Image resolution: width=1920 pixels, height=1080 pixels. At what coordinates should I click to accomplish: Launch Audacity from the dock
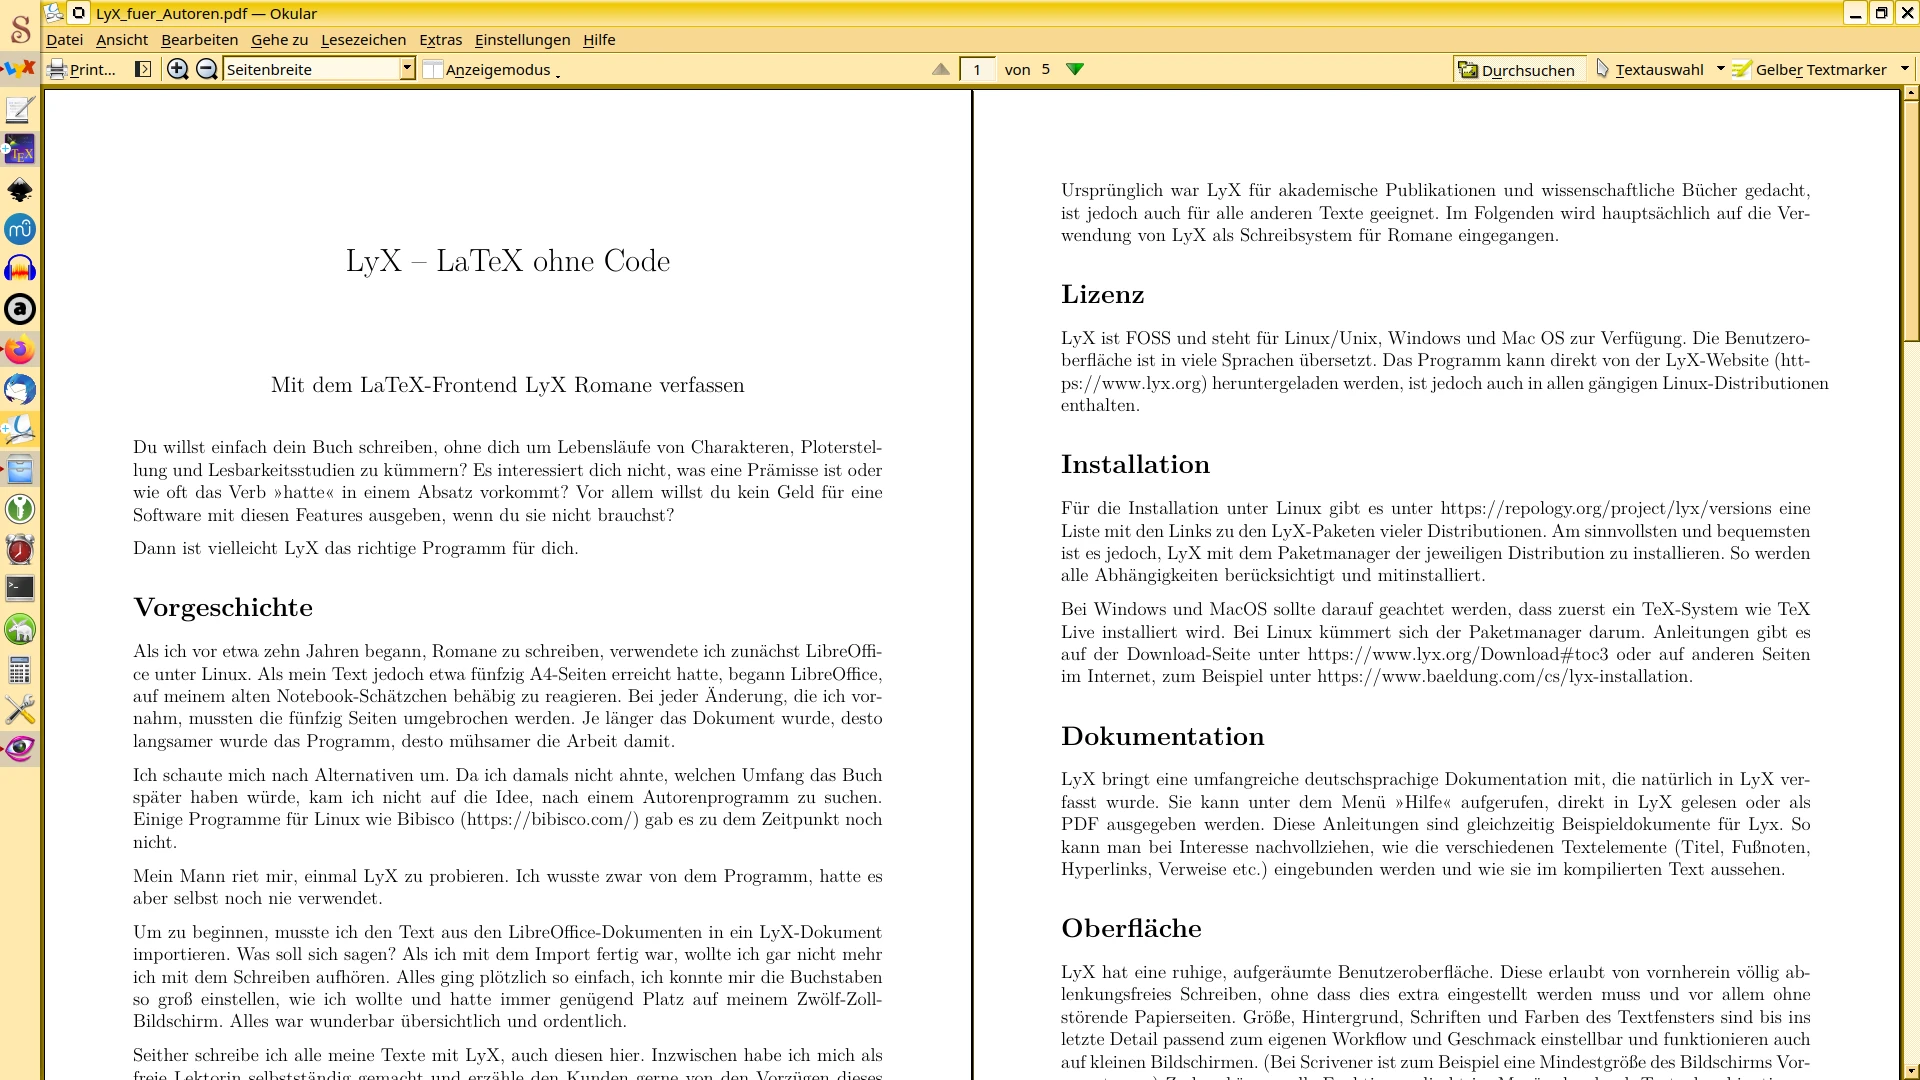coord(20,270)
